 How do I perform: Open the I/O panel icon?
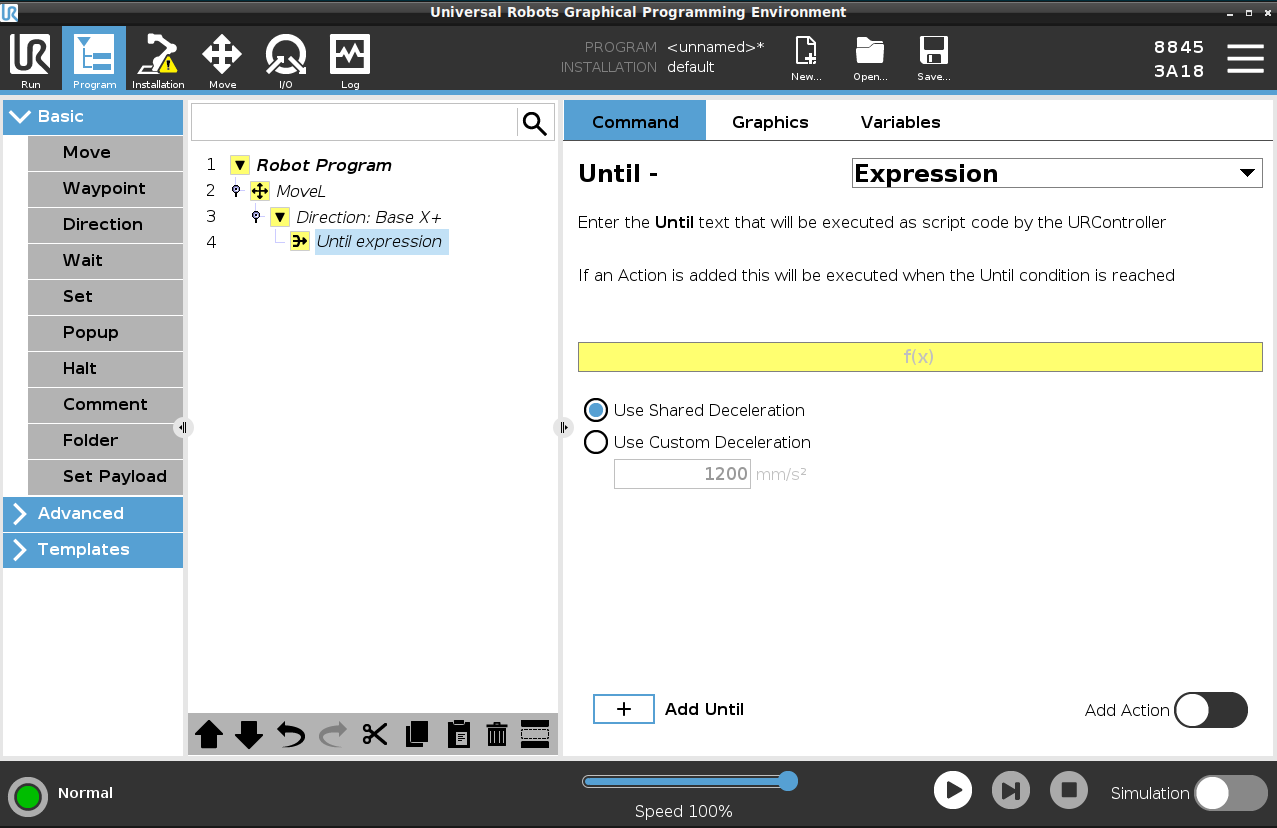click(285, 60)
